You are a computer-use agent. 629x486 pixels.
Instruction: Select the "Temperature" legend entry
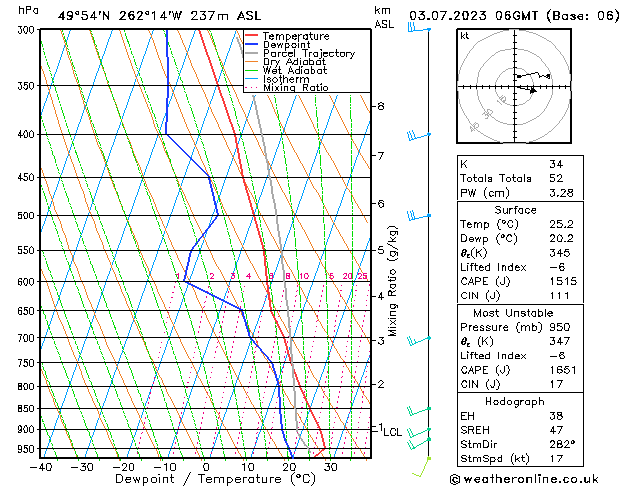point(296,36)
